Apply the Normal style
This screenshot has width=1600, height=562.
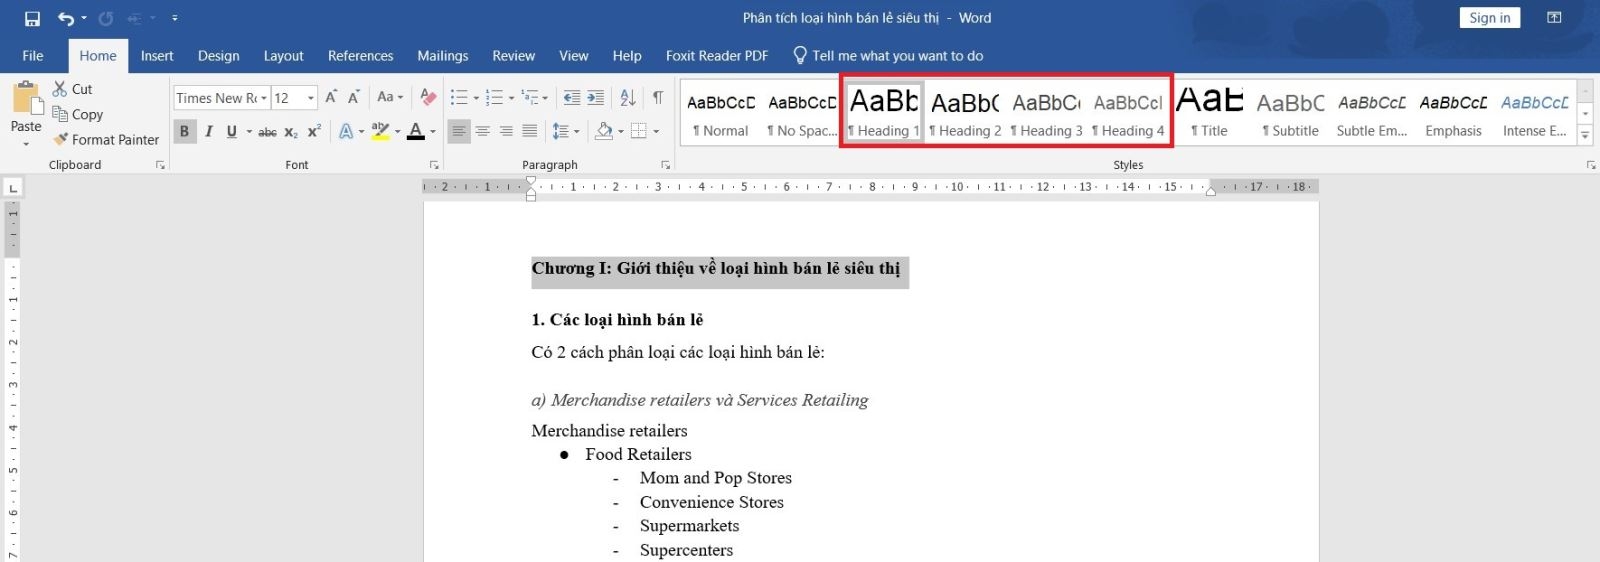pyautogui.click(x=721, y=114)
